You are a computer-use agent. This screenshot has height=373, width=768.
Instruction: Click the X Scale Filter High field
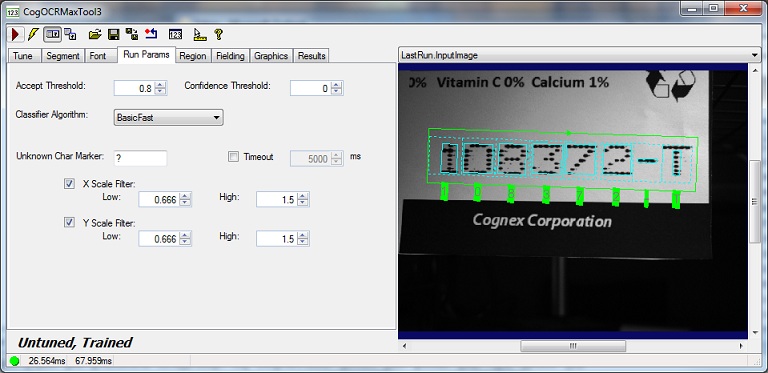click(277, 199)
